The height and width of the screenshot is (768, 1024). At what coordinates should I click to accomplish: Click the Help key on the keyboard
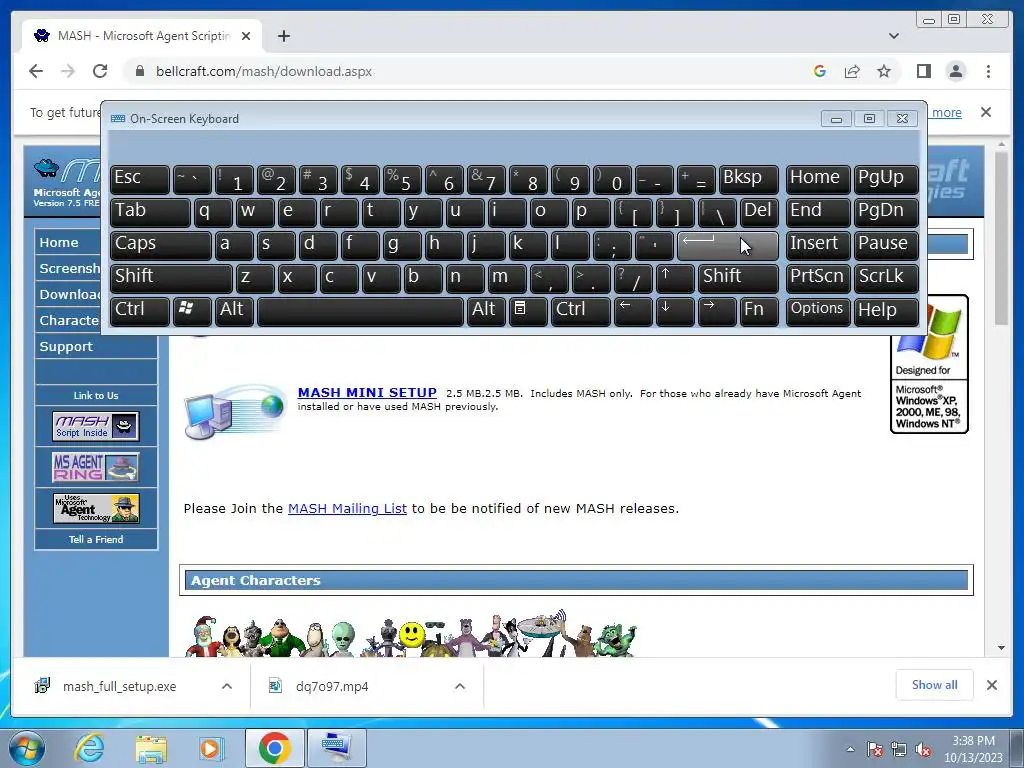coord(886,310)
